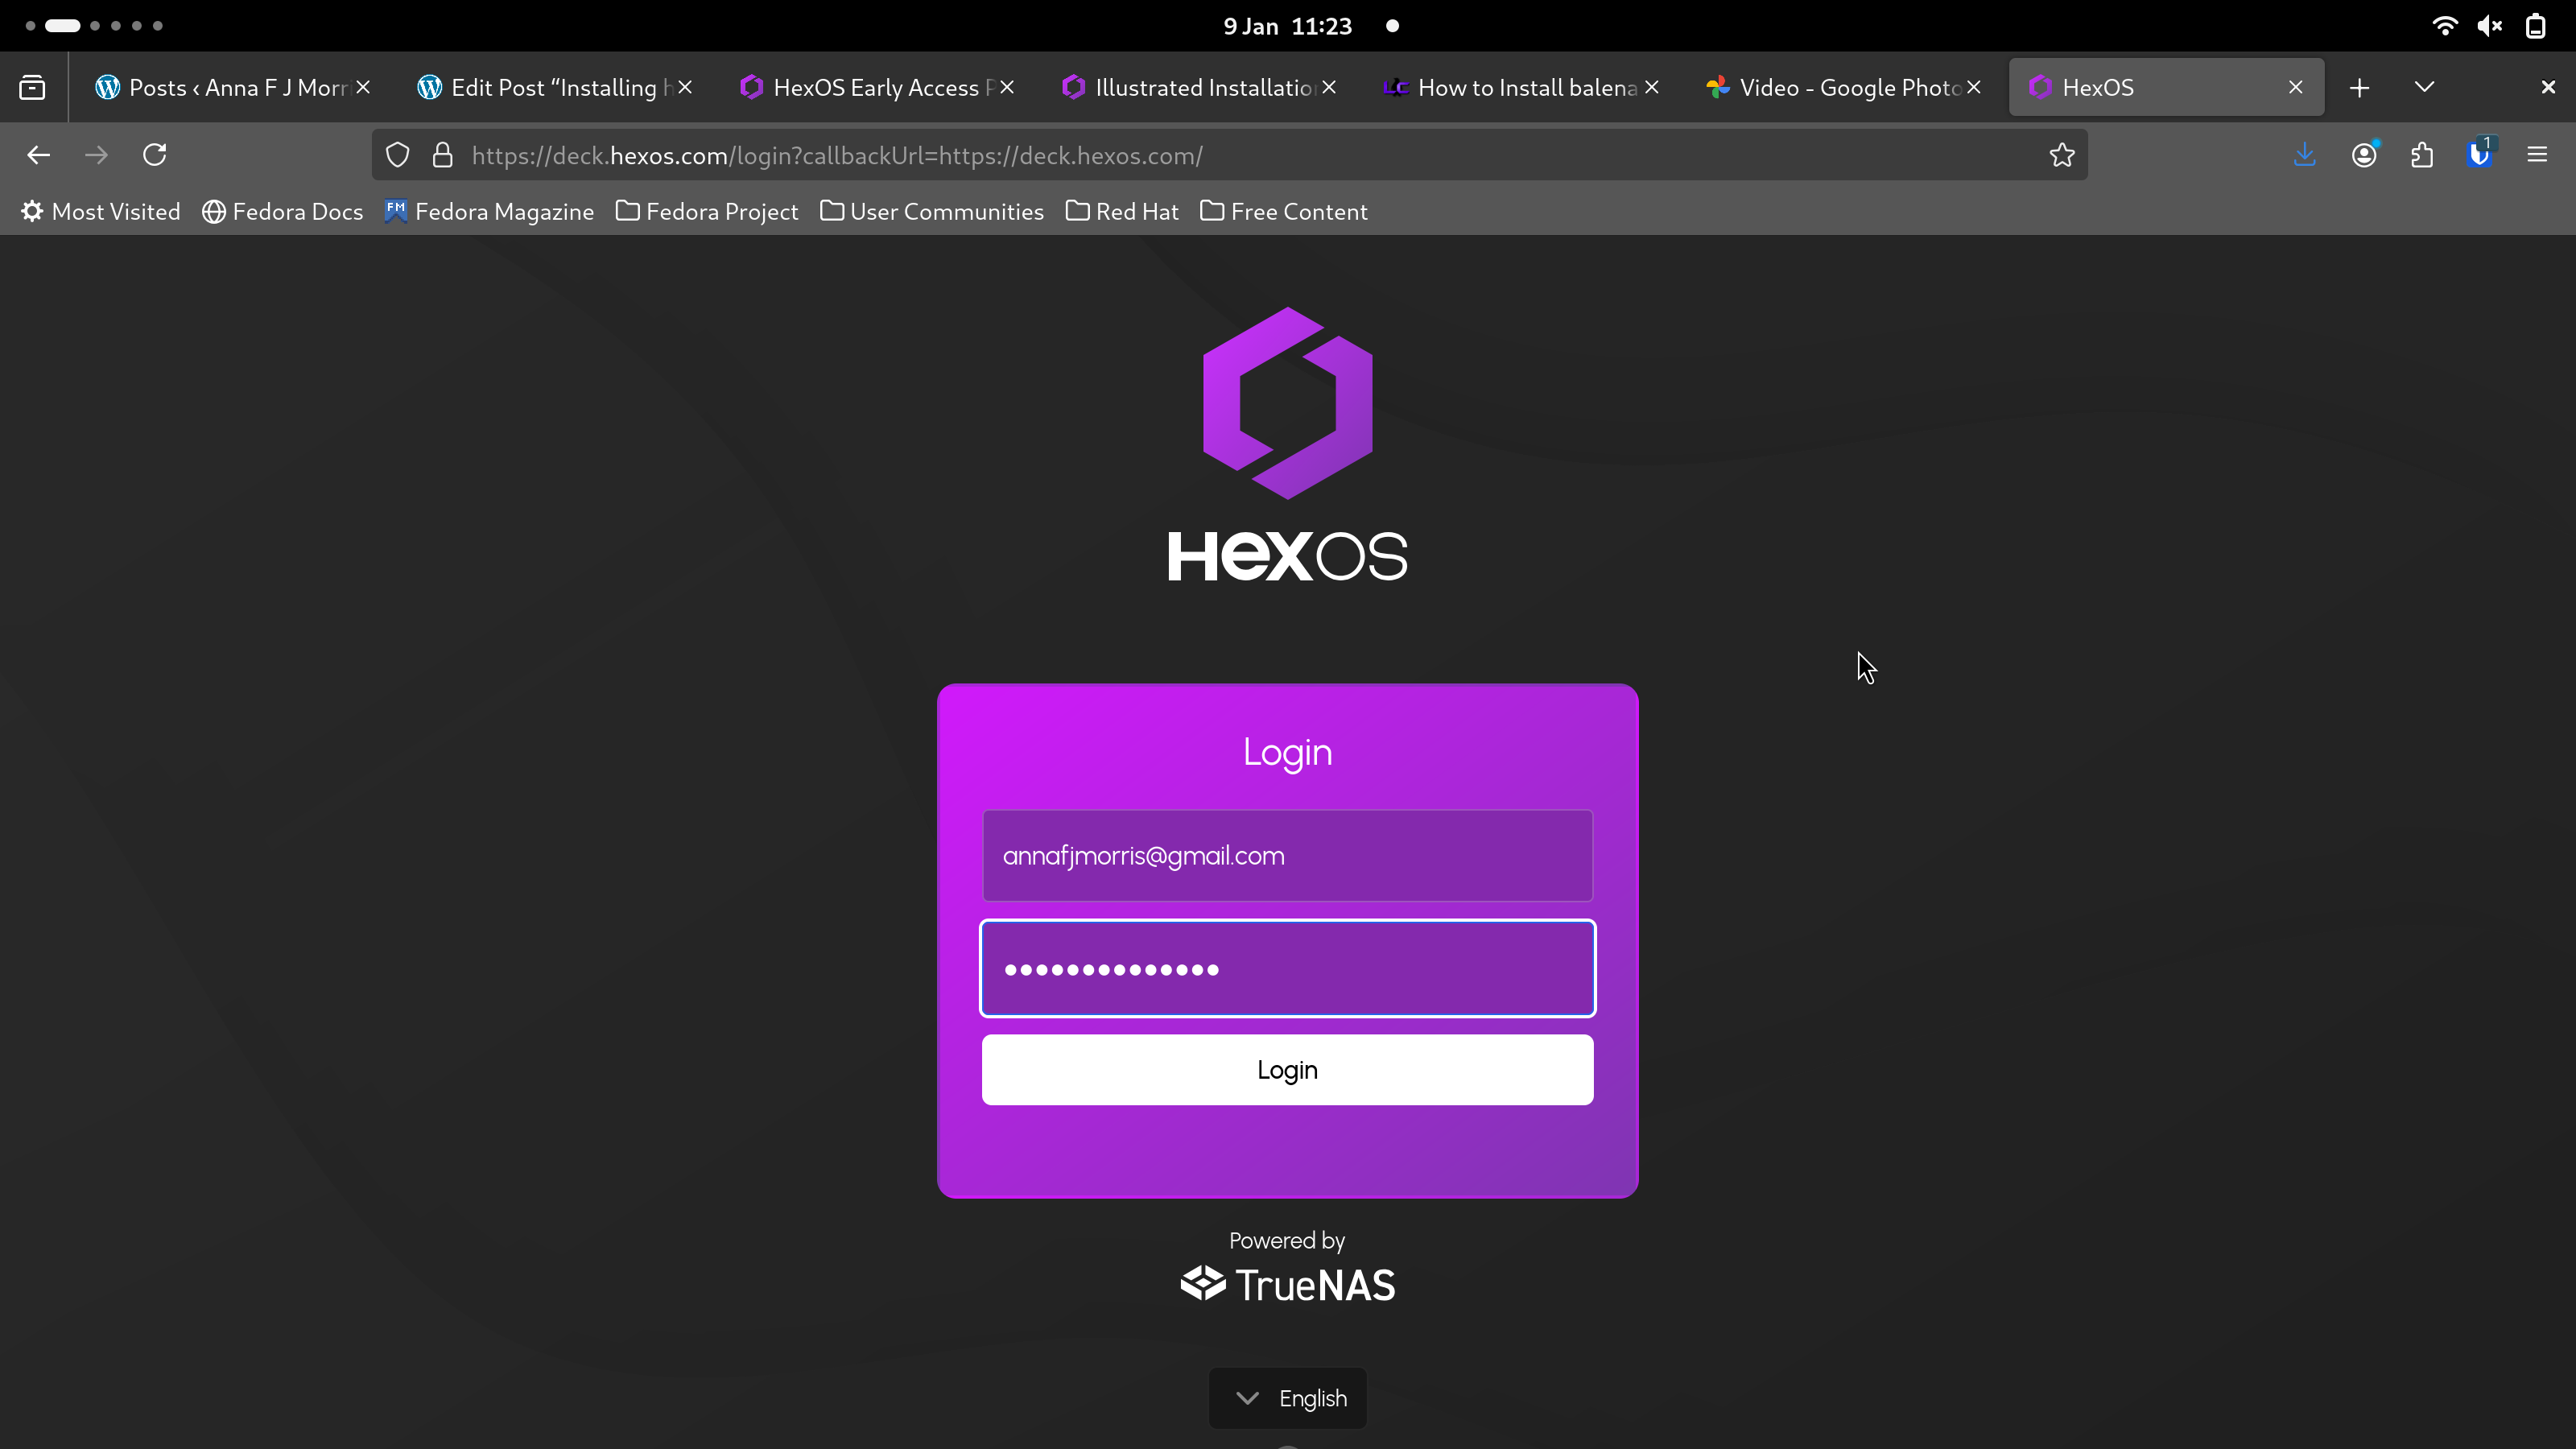
Task: Reload the current page
Action: (154, 155)
